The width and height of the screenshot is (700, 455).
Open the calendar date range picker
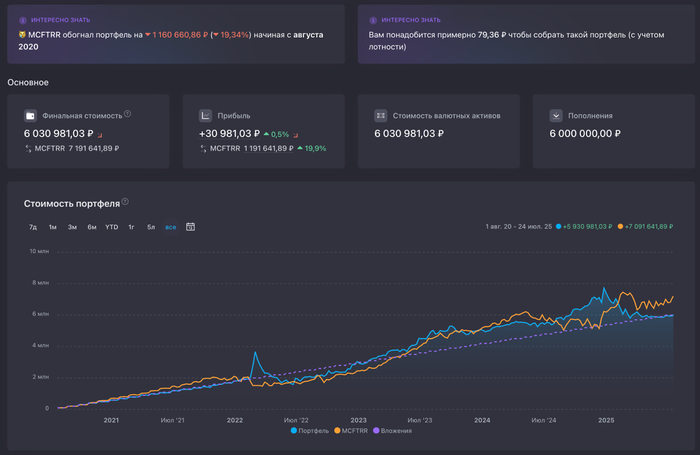[x=190, y=227]
